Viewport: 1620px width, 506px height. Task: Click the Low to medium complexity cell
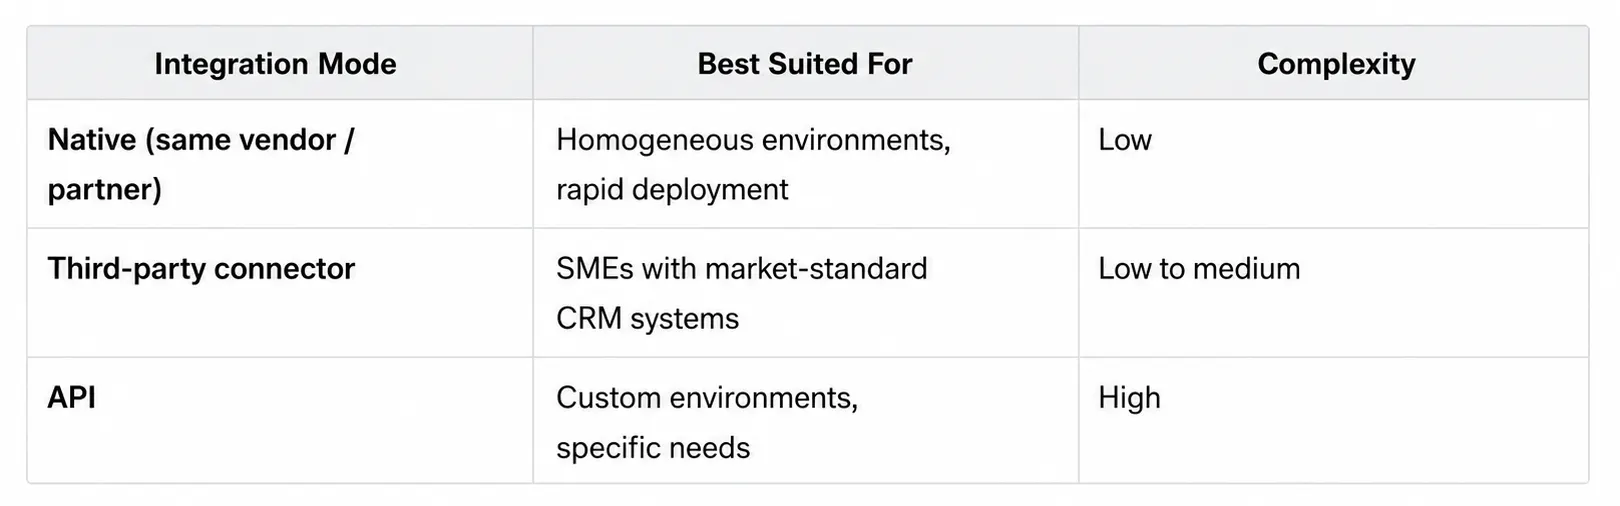tap(1199, 269)
